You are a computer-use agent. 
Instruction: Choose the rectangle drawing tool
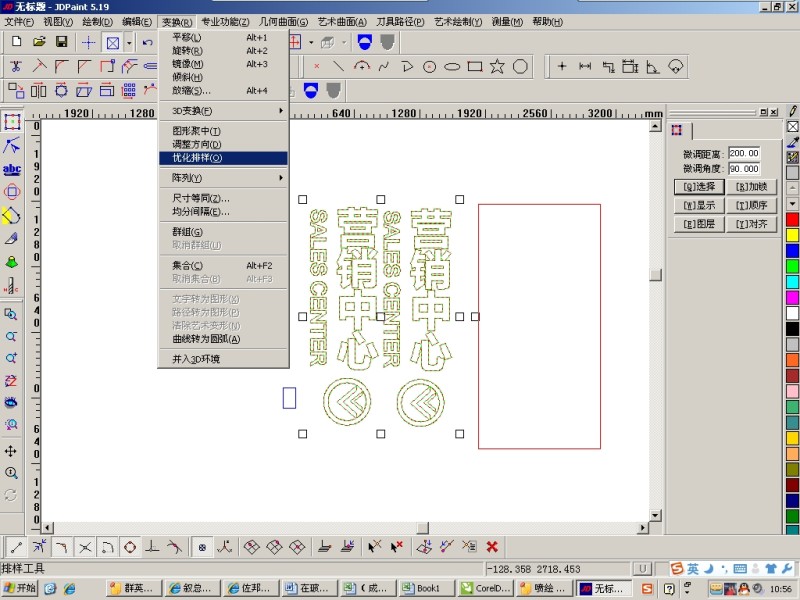(x=475, y=67)
